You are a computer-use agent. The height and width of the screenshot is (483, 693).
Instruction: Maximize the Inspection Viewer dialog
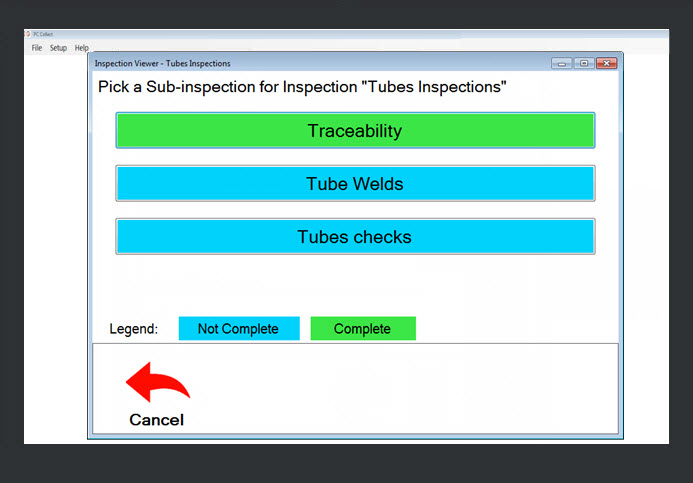click(x=584, y=63)
